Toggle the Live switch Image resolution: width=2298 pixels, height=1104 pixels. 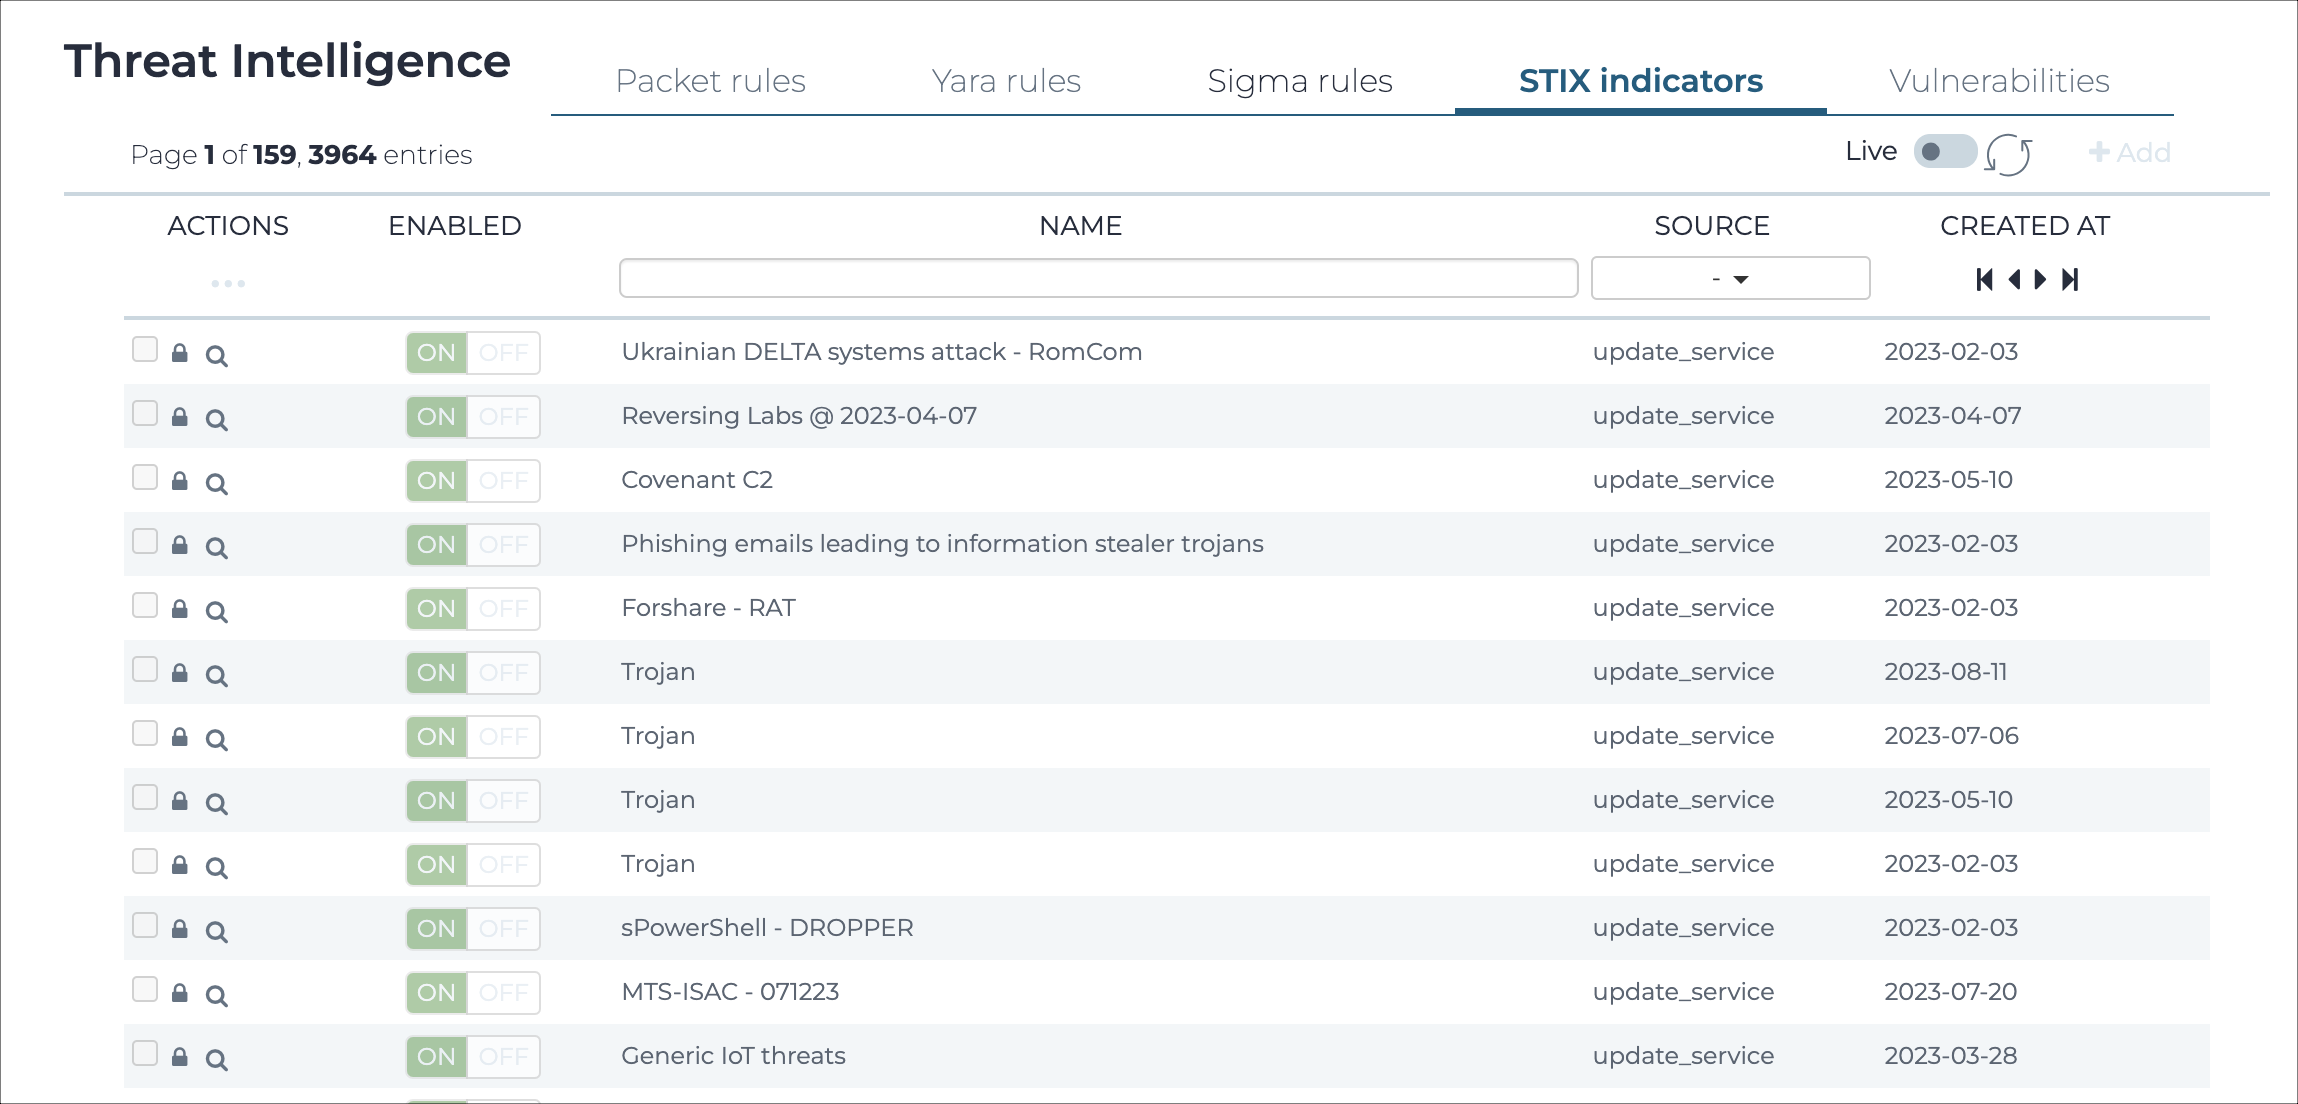1945,152
